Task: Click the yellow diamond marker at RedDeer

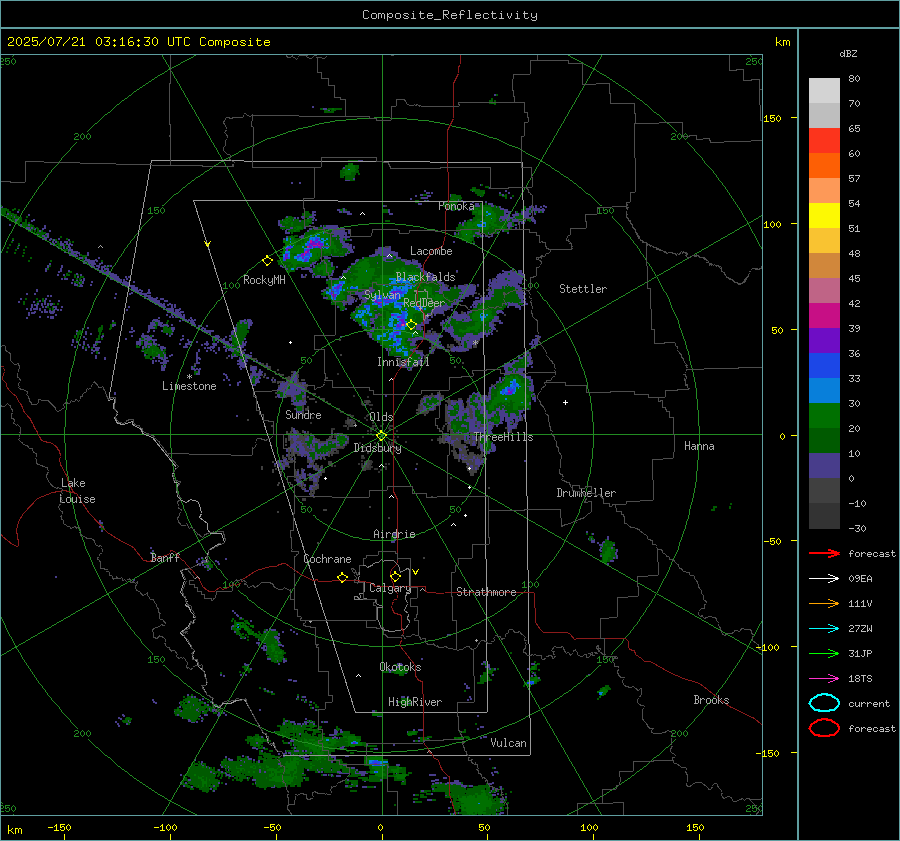Action: (x=411, y=325)
